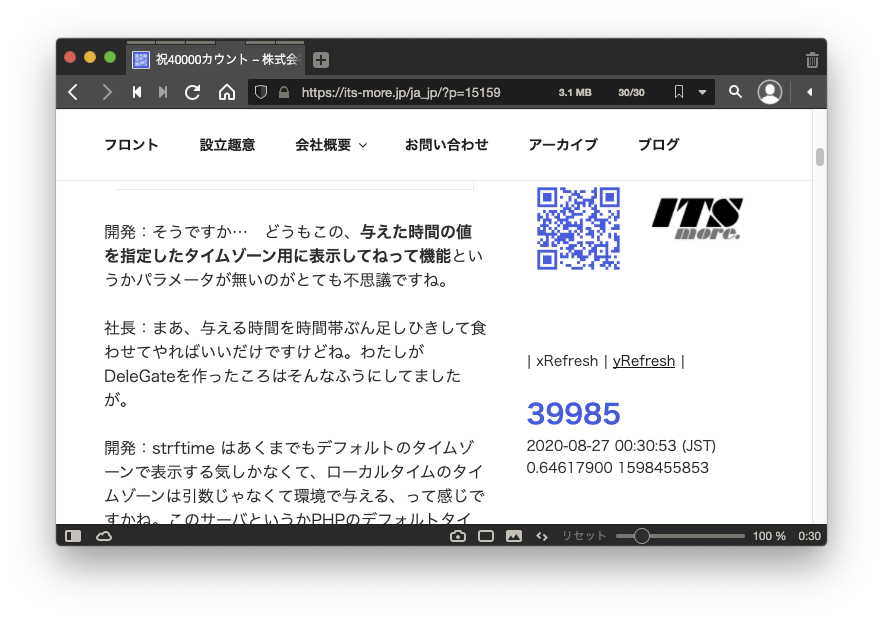The image size is (883, 620).
Task: Open the user profile avatar
Action: tap(770, 92)
